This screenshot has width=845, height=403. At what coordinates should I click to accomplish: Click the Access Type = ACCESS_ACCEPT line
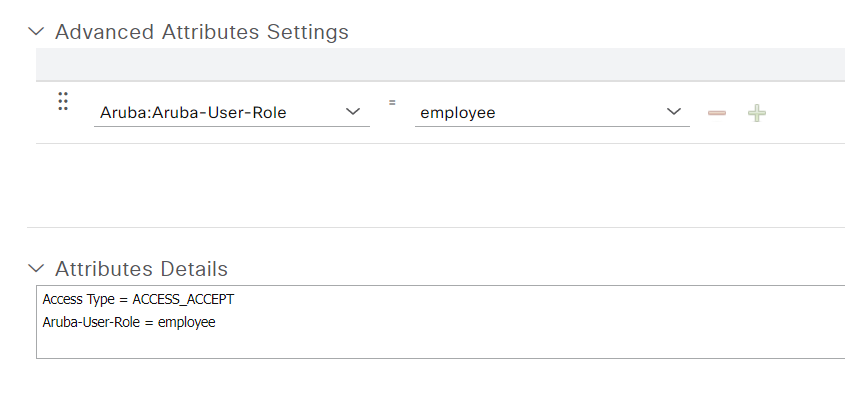(x=138, y=300)
